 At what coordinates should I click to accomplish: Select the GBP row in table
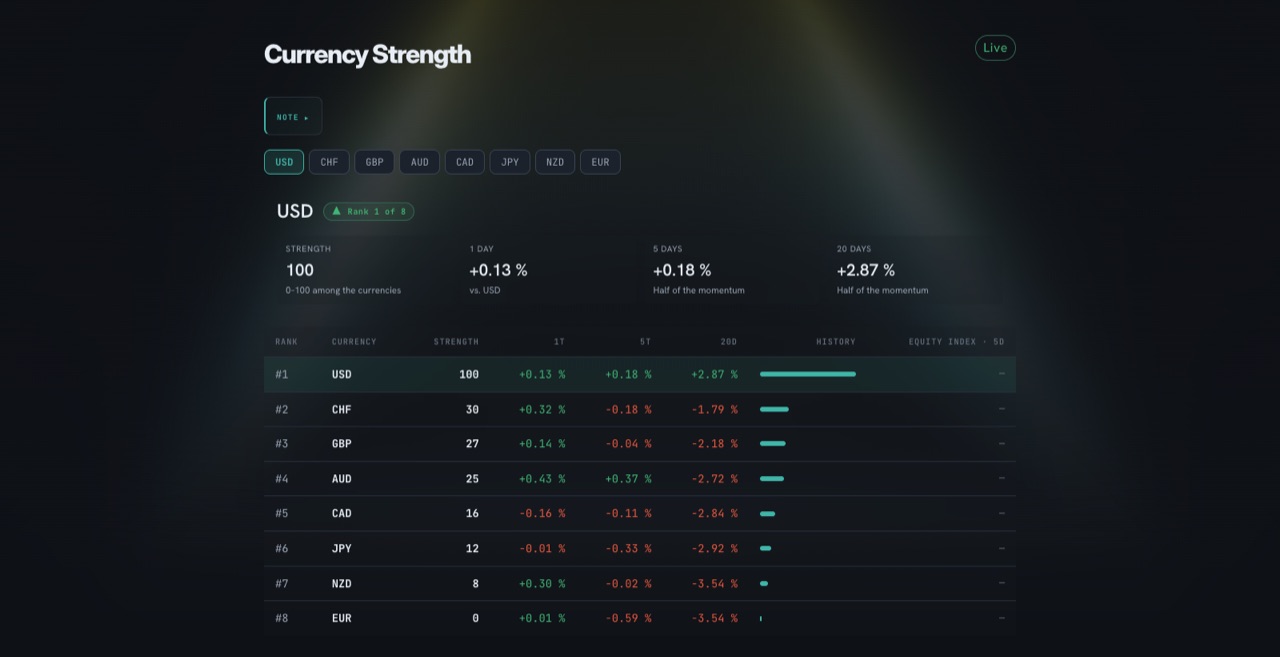tap(640, 444)
